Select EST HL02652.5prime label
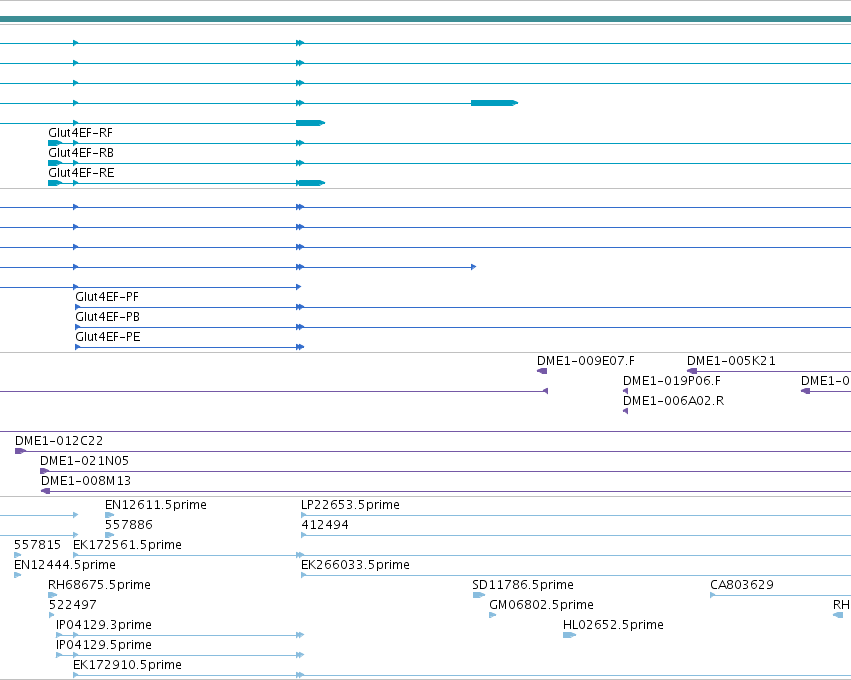Image resolution: width=851 pixels, height=680 pixels. tap(613, 625)
